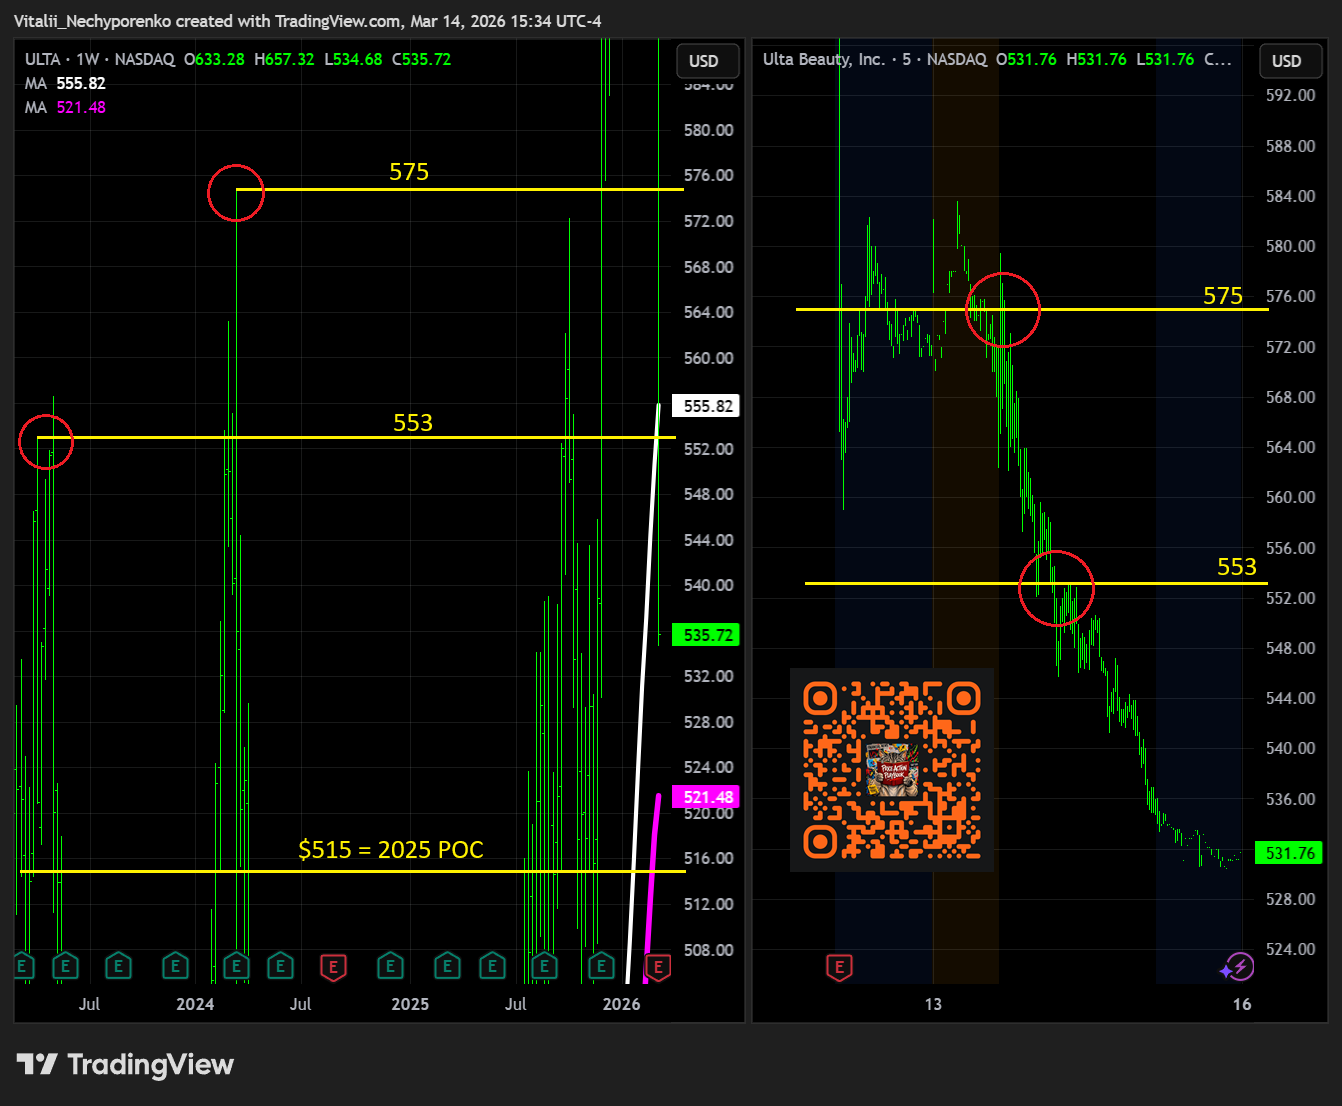
Task: Open USD currency selector on weekly ULTA chart
Action: click(707, 61)
